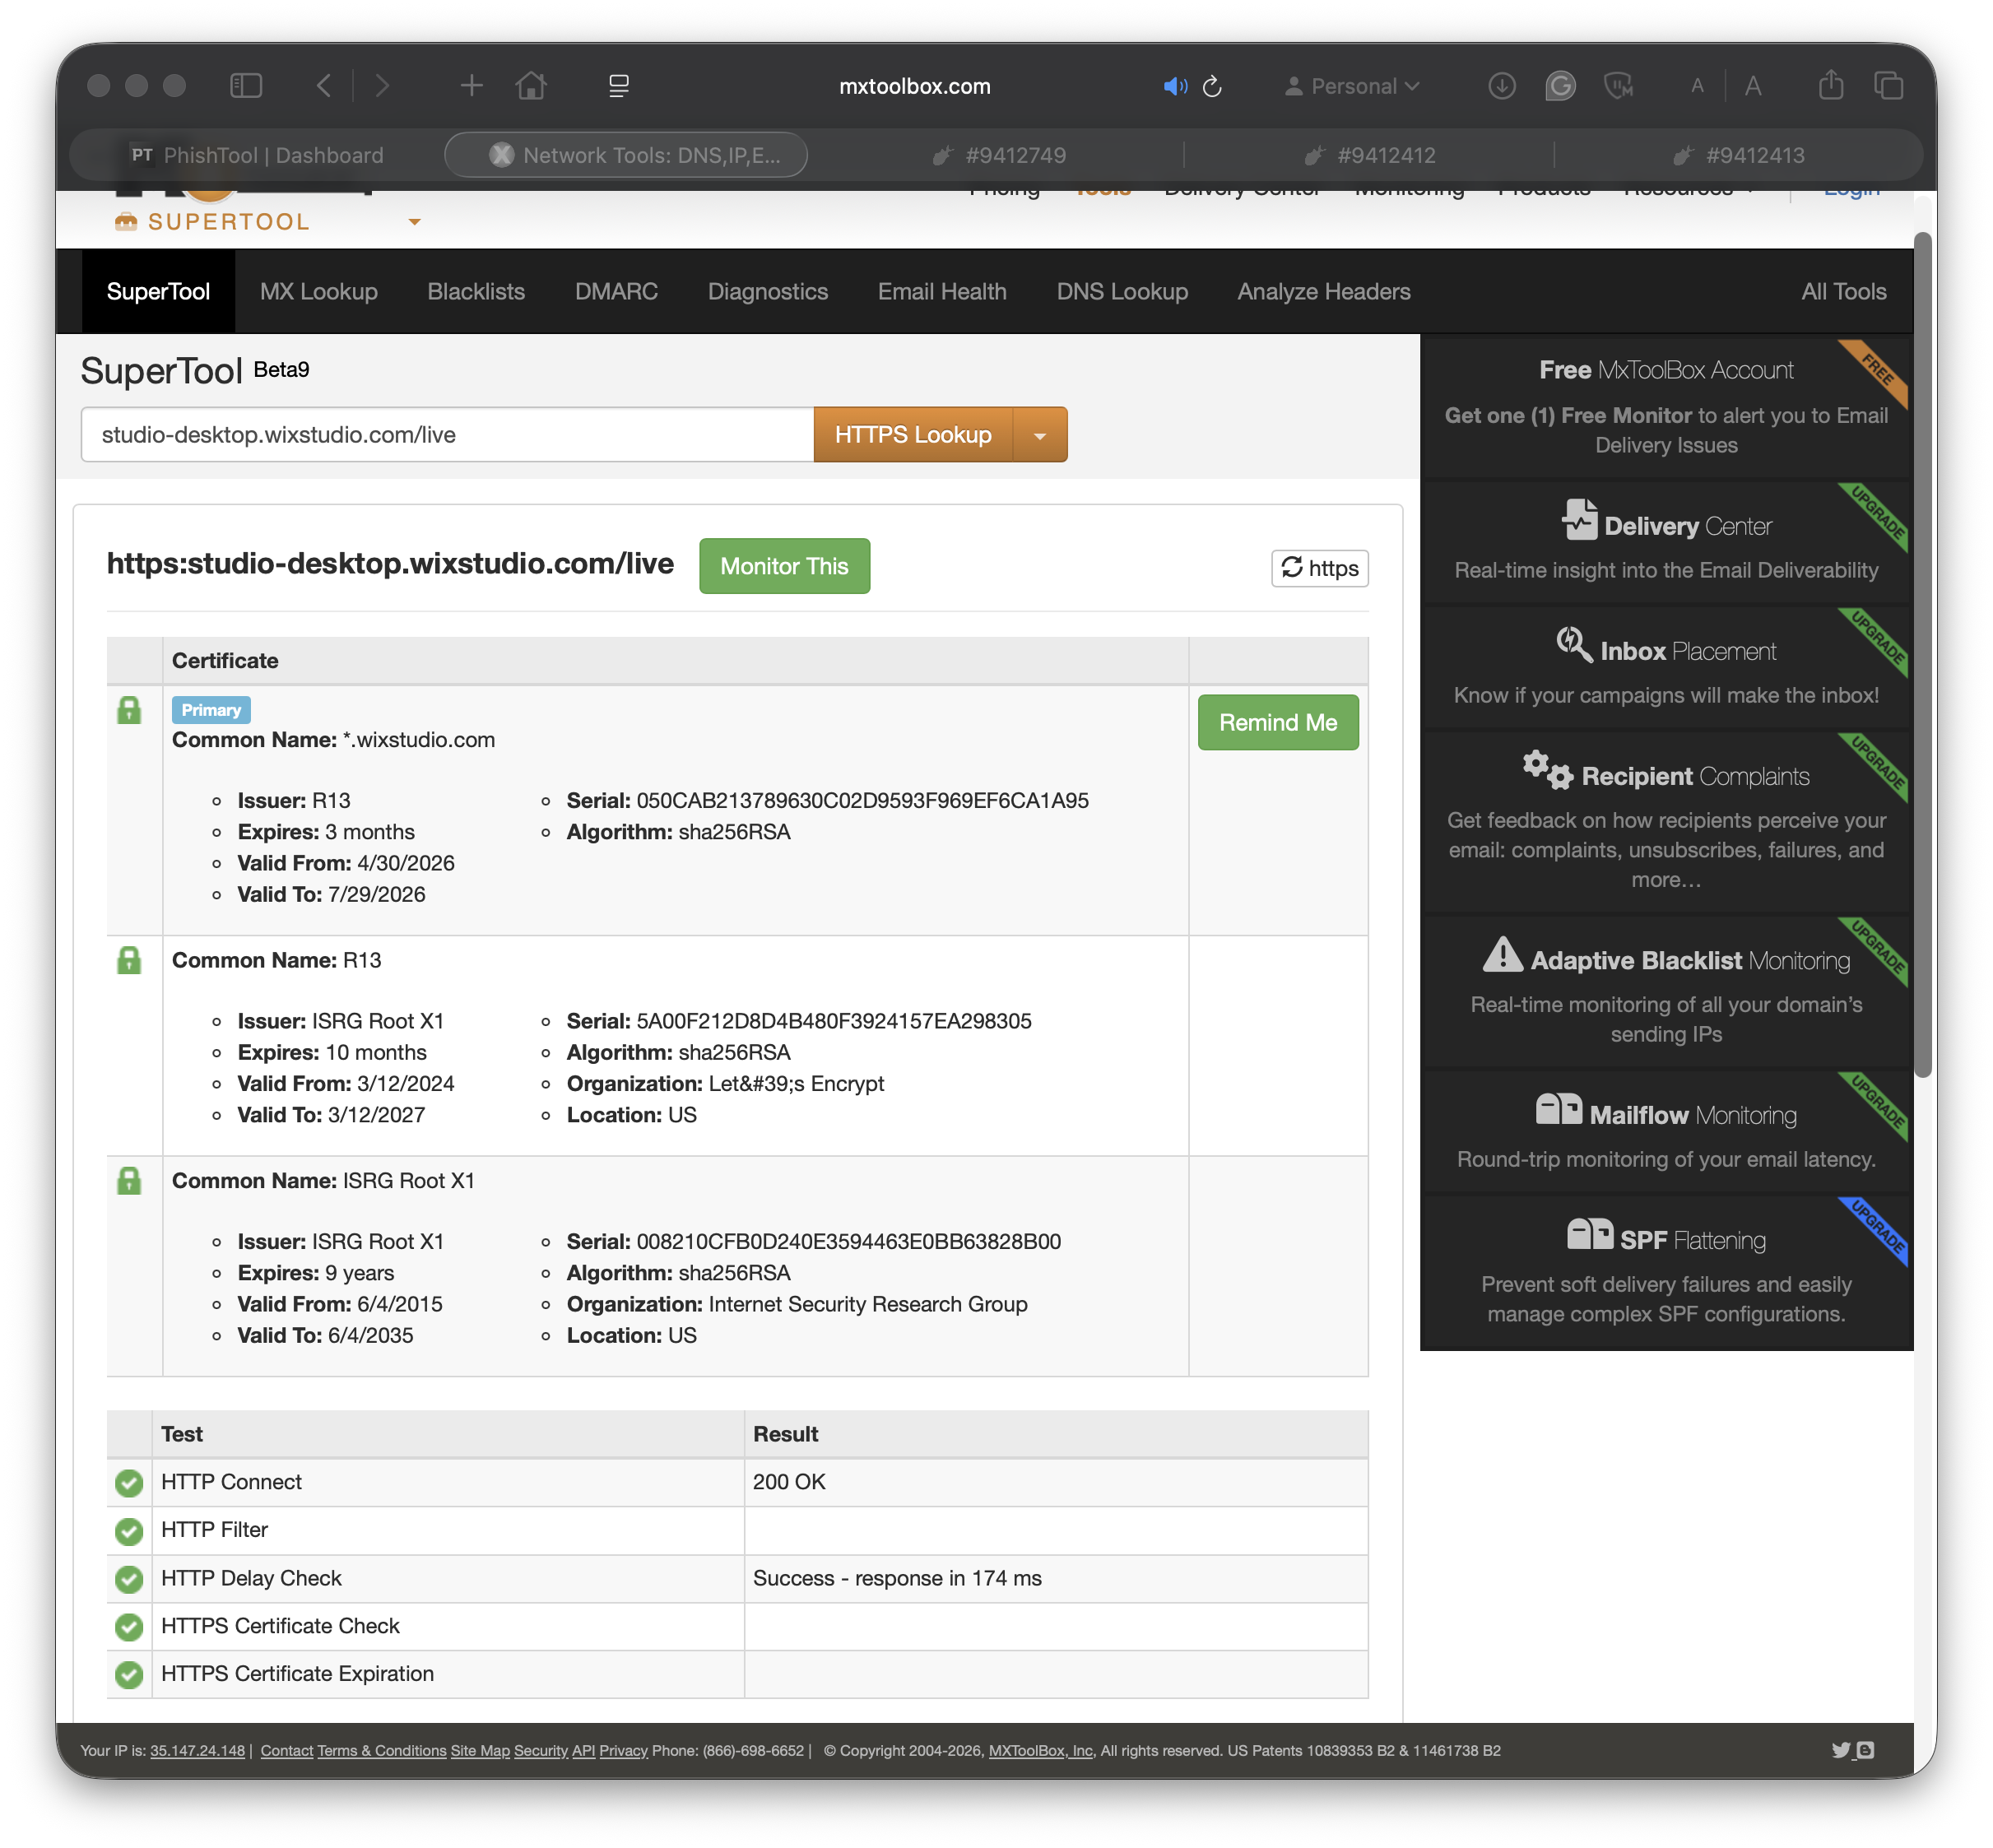Viewport: 1993px width, 1848px height.
Task: Click the Remind Me button
Action: [x=1277, y=722]
